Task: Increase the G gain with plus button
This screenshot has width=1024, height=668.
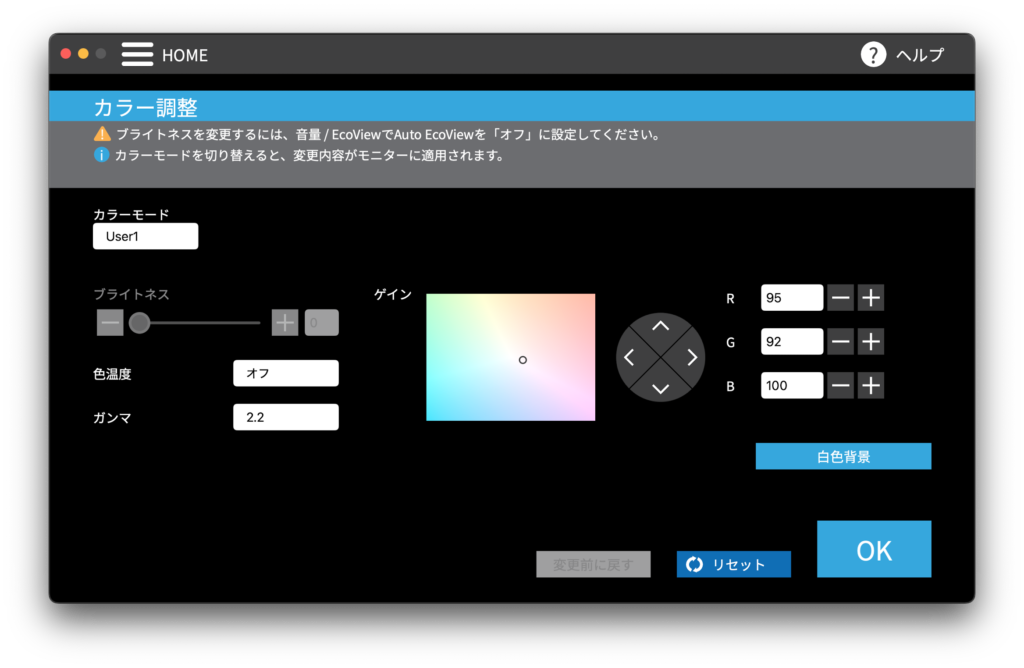Action: [871, 342]
